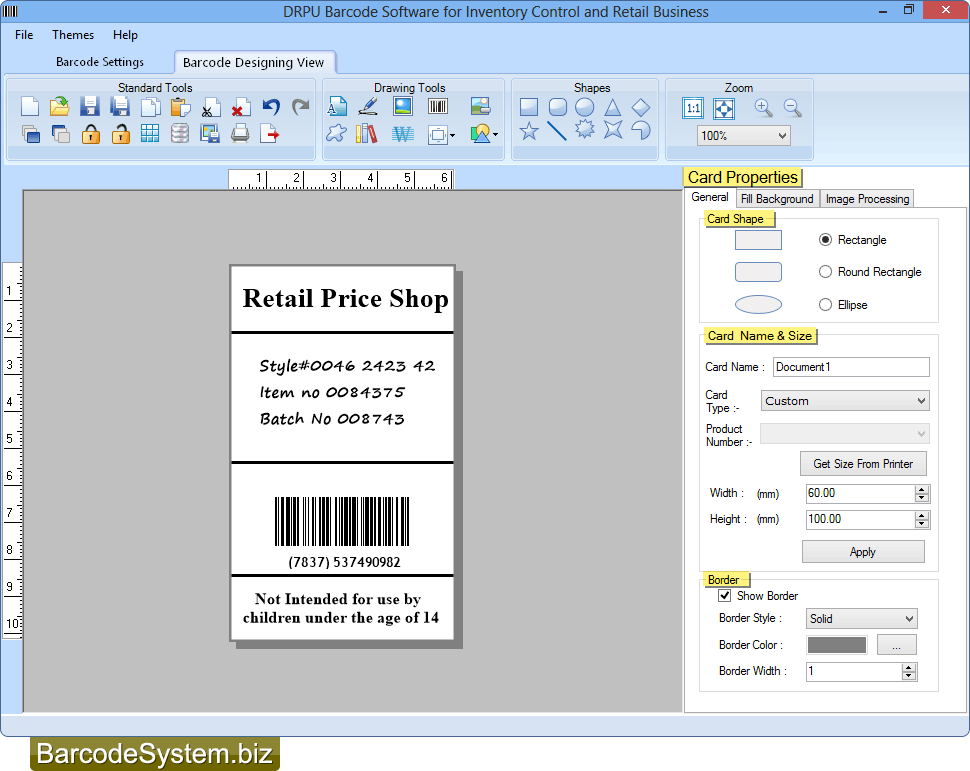Select the Text drawing tool
Screen dimensions: 970x771
click(x=337, y=106)
